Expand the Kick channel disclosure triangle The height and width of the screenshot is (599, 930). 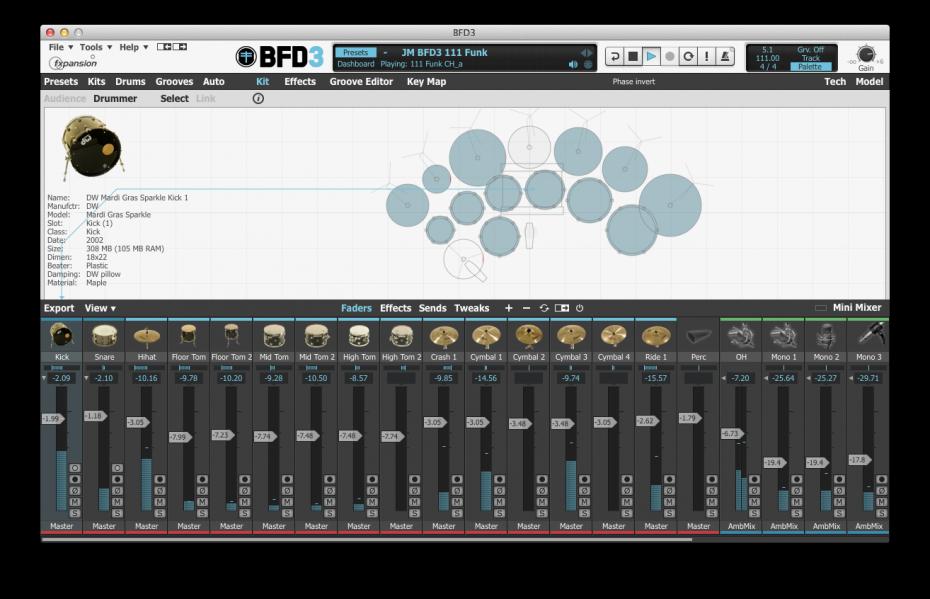(44, 379)
